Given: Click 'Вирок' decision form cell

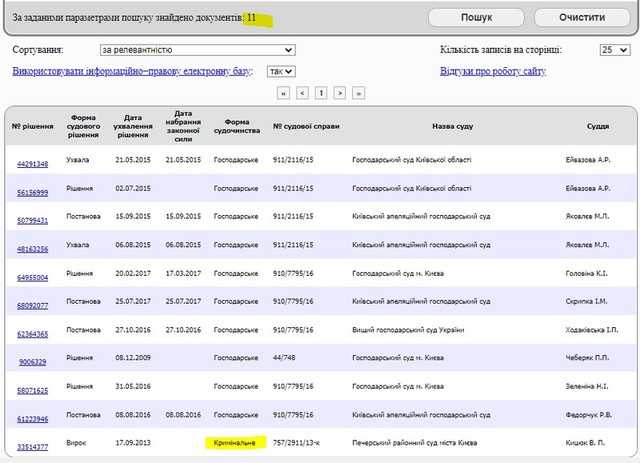Looking at the screenshot, I should tap(76, 443).
